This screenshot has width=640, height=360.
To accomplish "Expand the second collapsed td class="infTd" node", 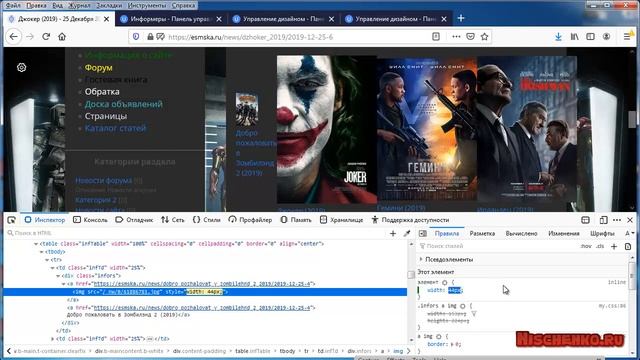I will tap(52, 339).
